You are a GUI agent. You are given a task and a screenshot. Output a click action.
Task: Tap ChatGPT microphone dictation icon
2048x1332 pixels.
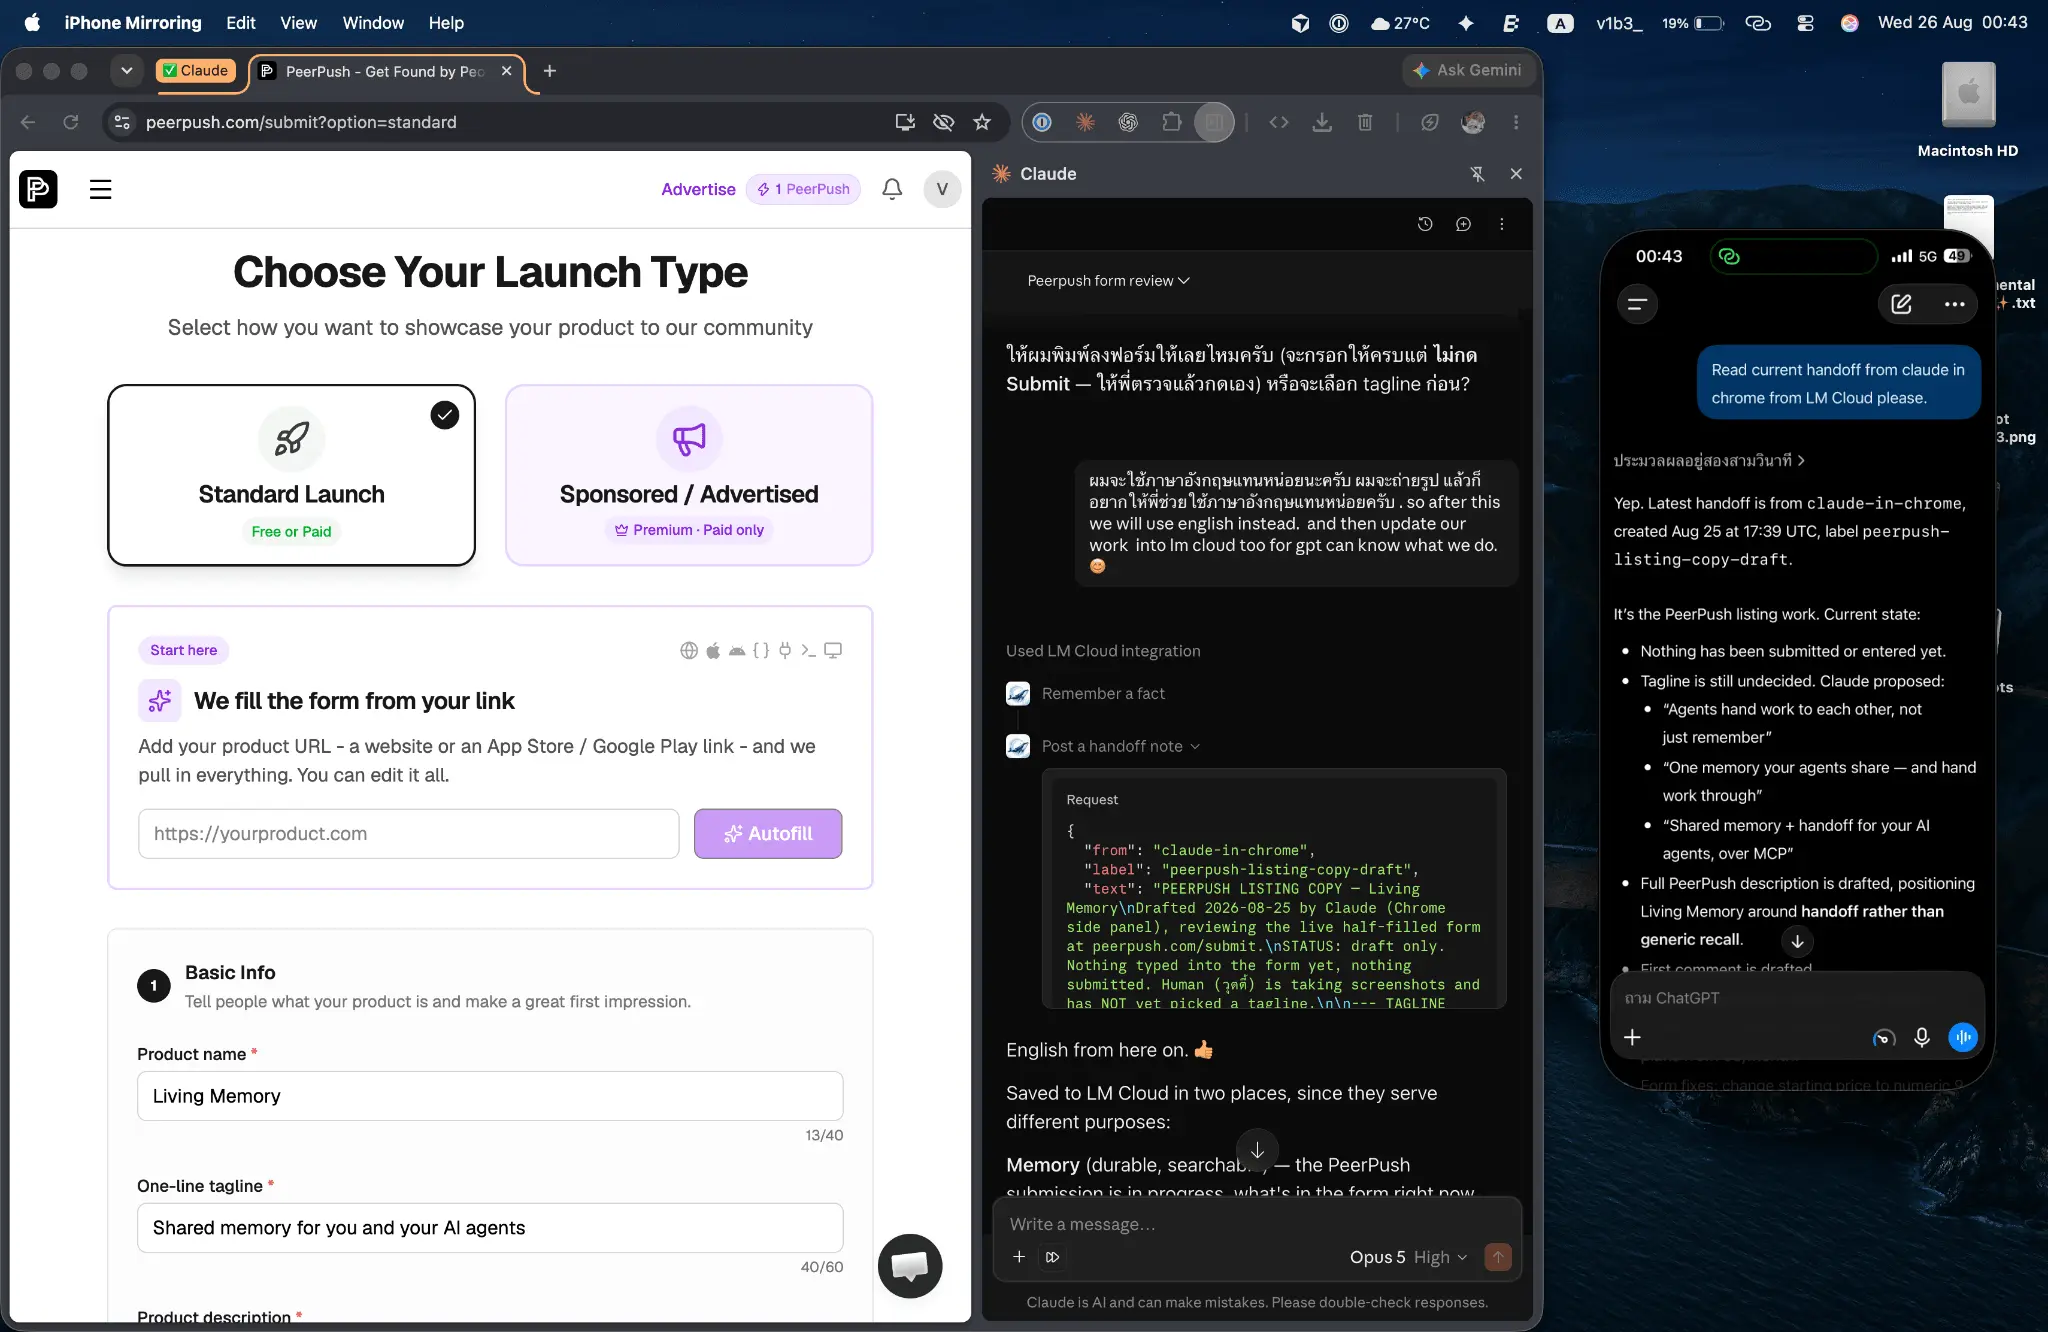coord(1921,1037)
